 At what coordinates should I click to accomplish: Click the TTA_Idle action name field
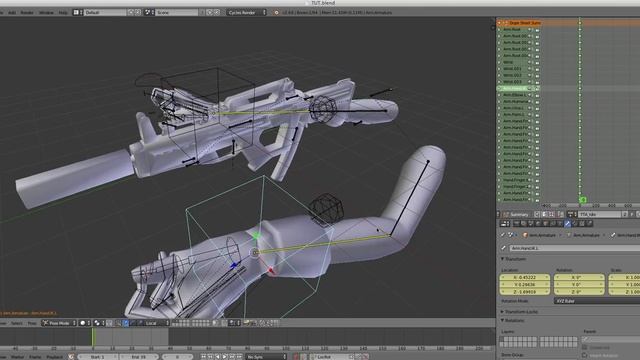599,214
